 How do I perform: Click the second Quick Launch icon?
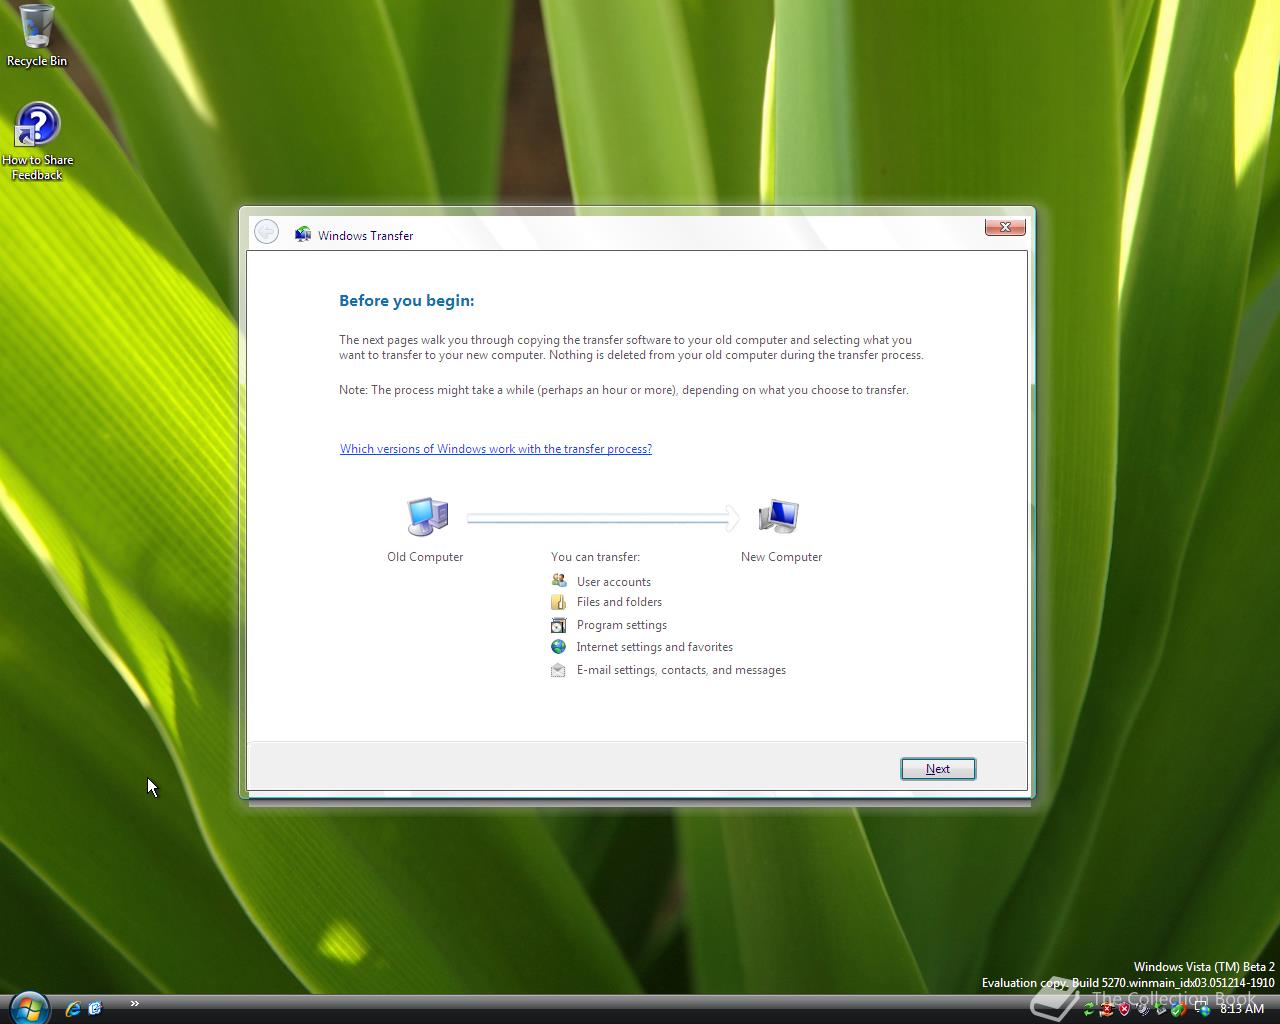pyautogui.click(x=95, y=1009)
